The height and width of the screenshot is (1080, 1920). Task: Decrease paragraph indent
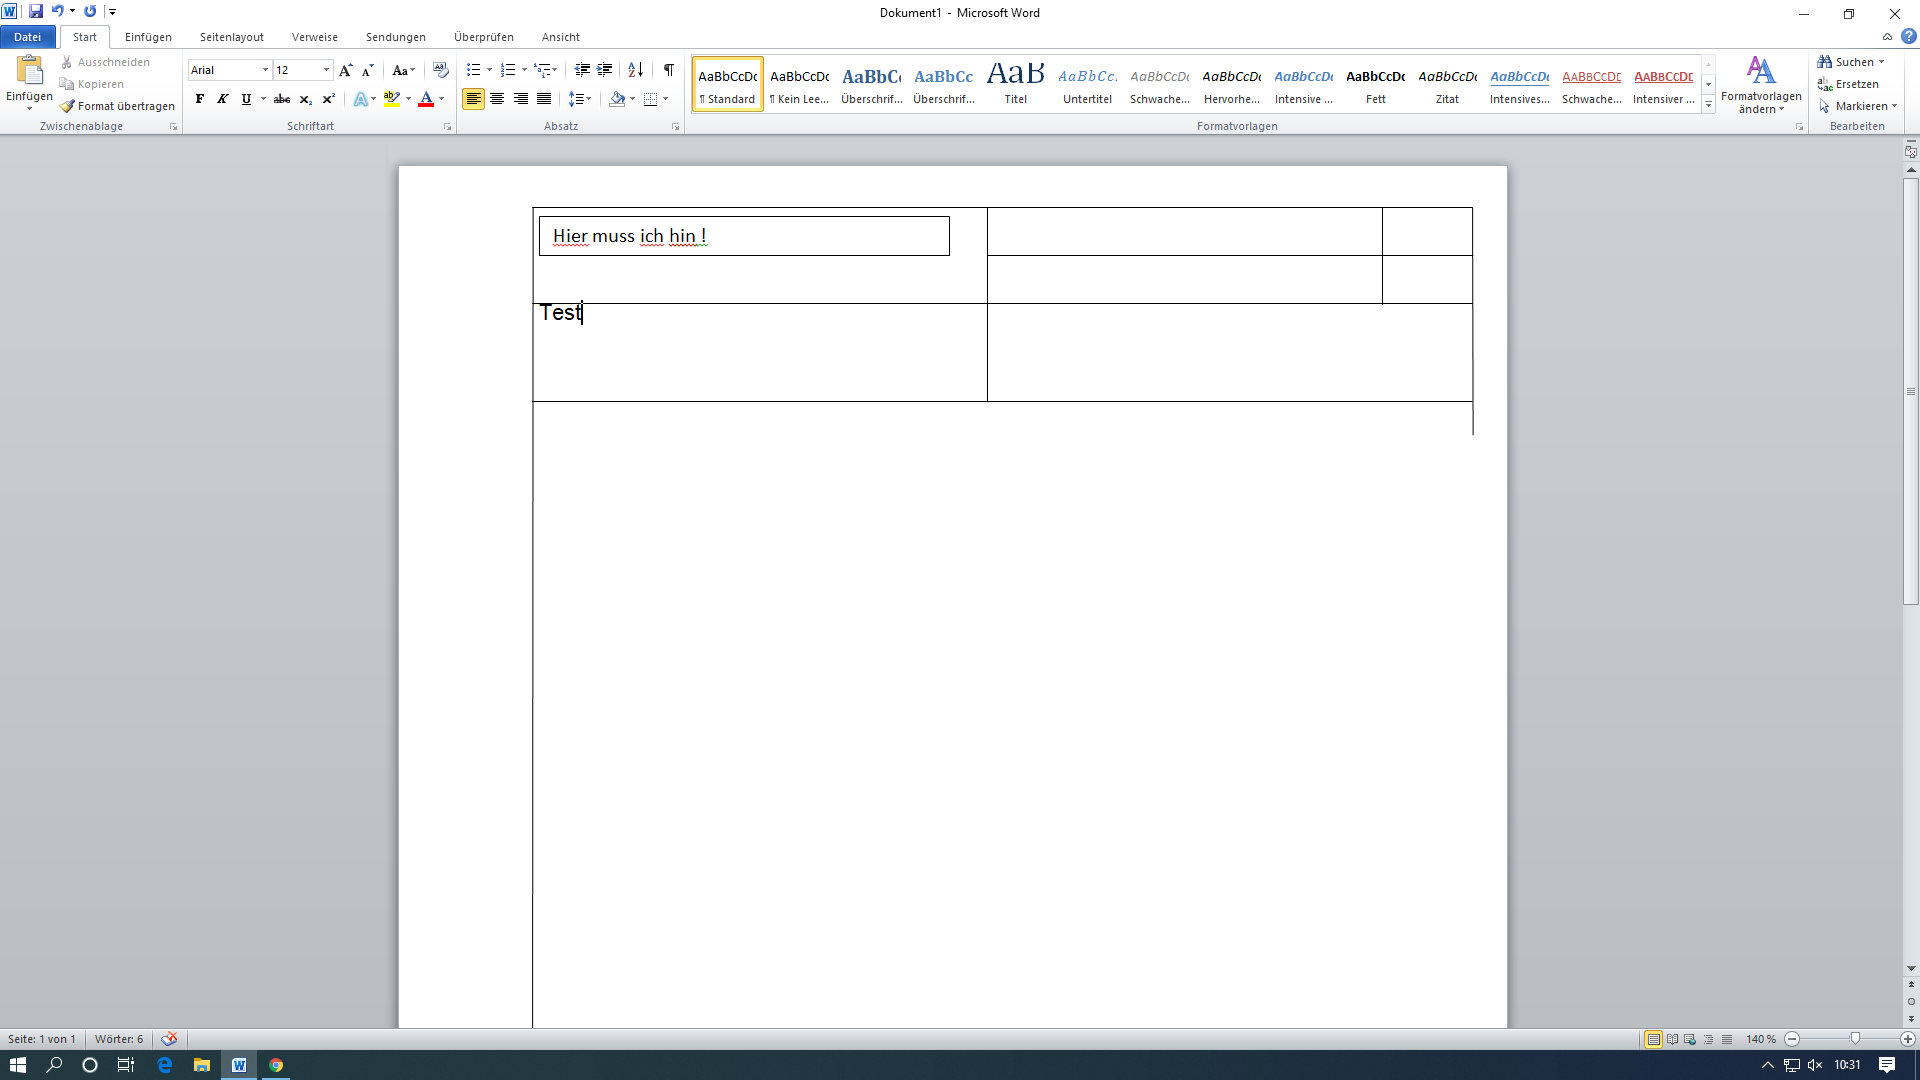click(582, 70)
